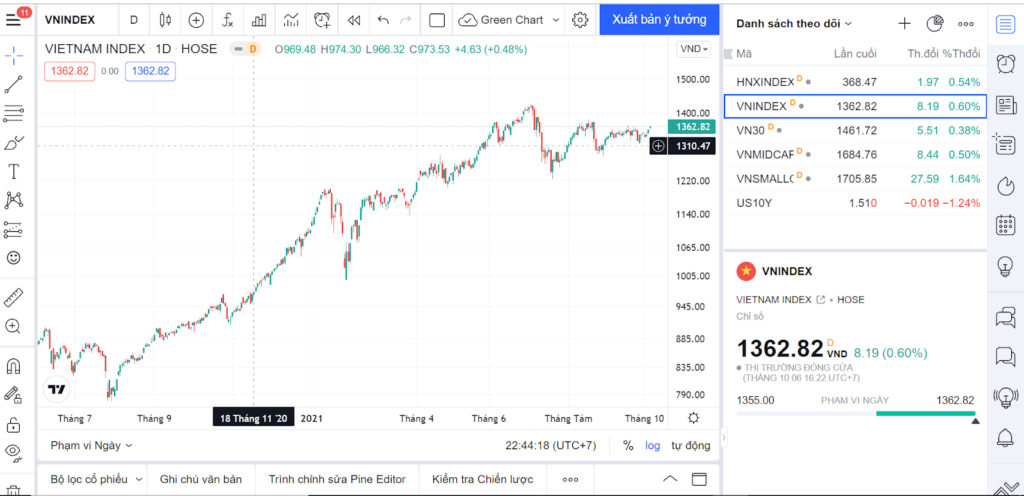Select the trend line drawing tool
The height and width of the screenshot is (496, 1024).
[x=14, y=85]
